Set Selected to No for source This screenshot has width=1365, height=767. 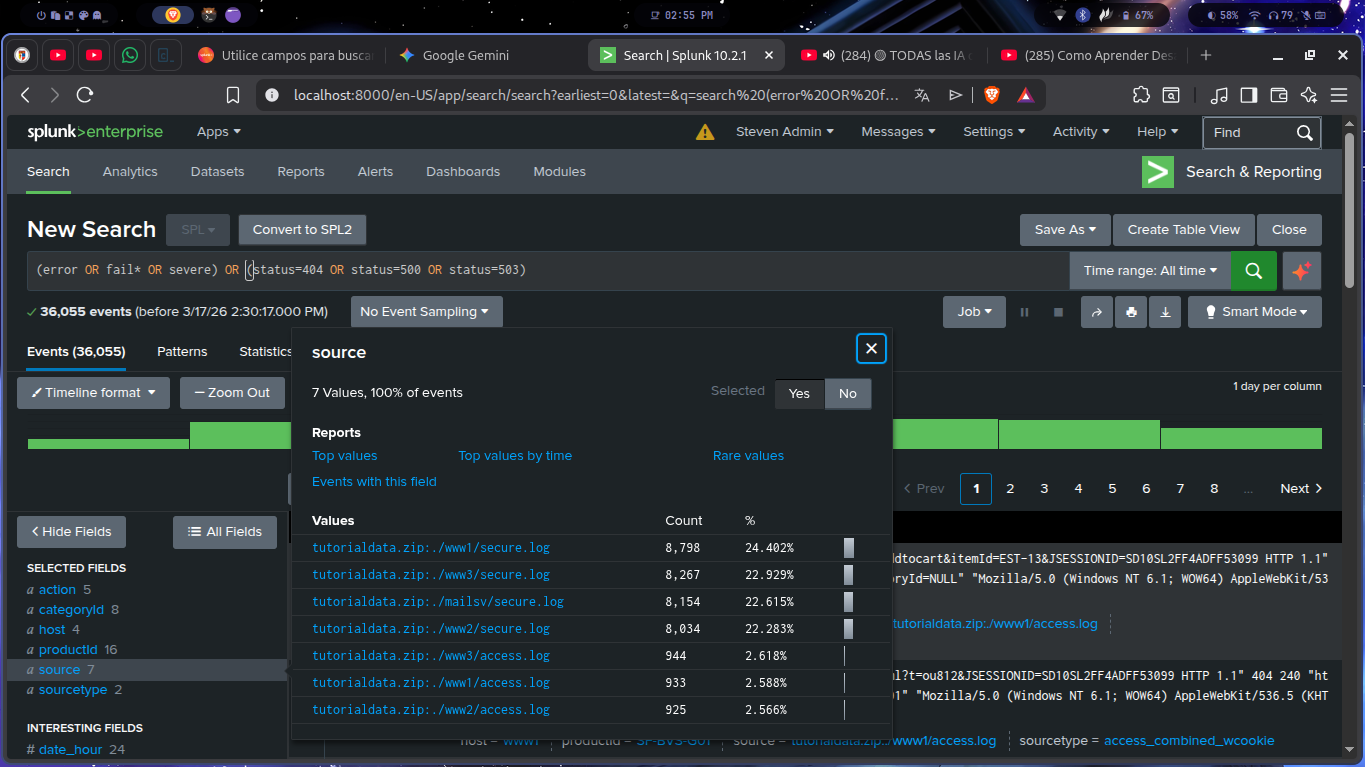847,394
